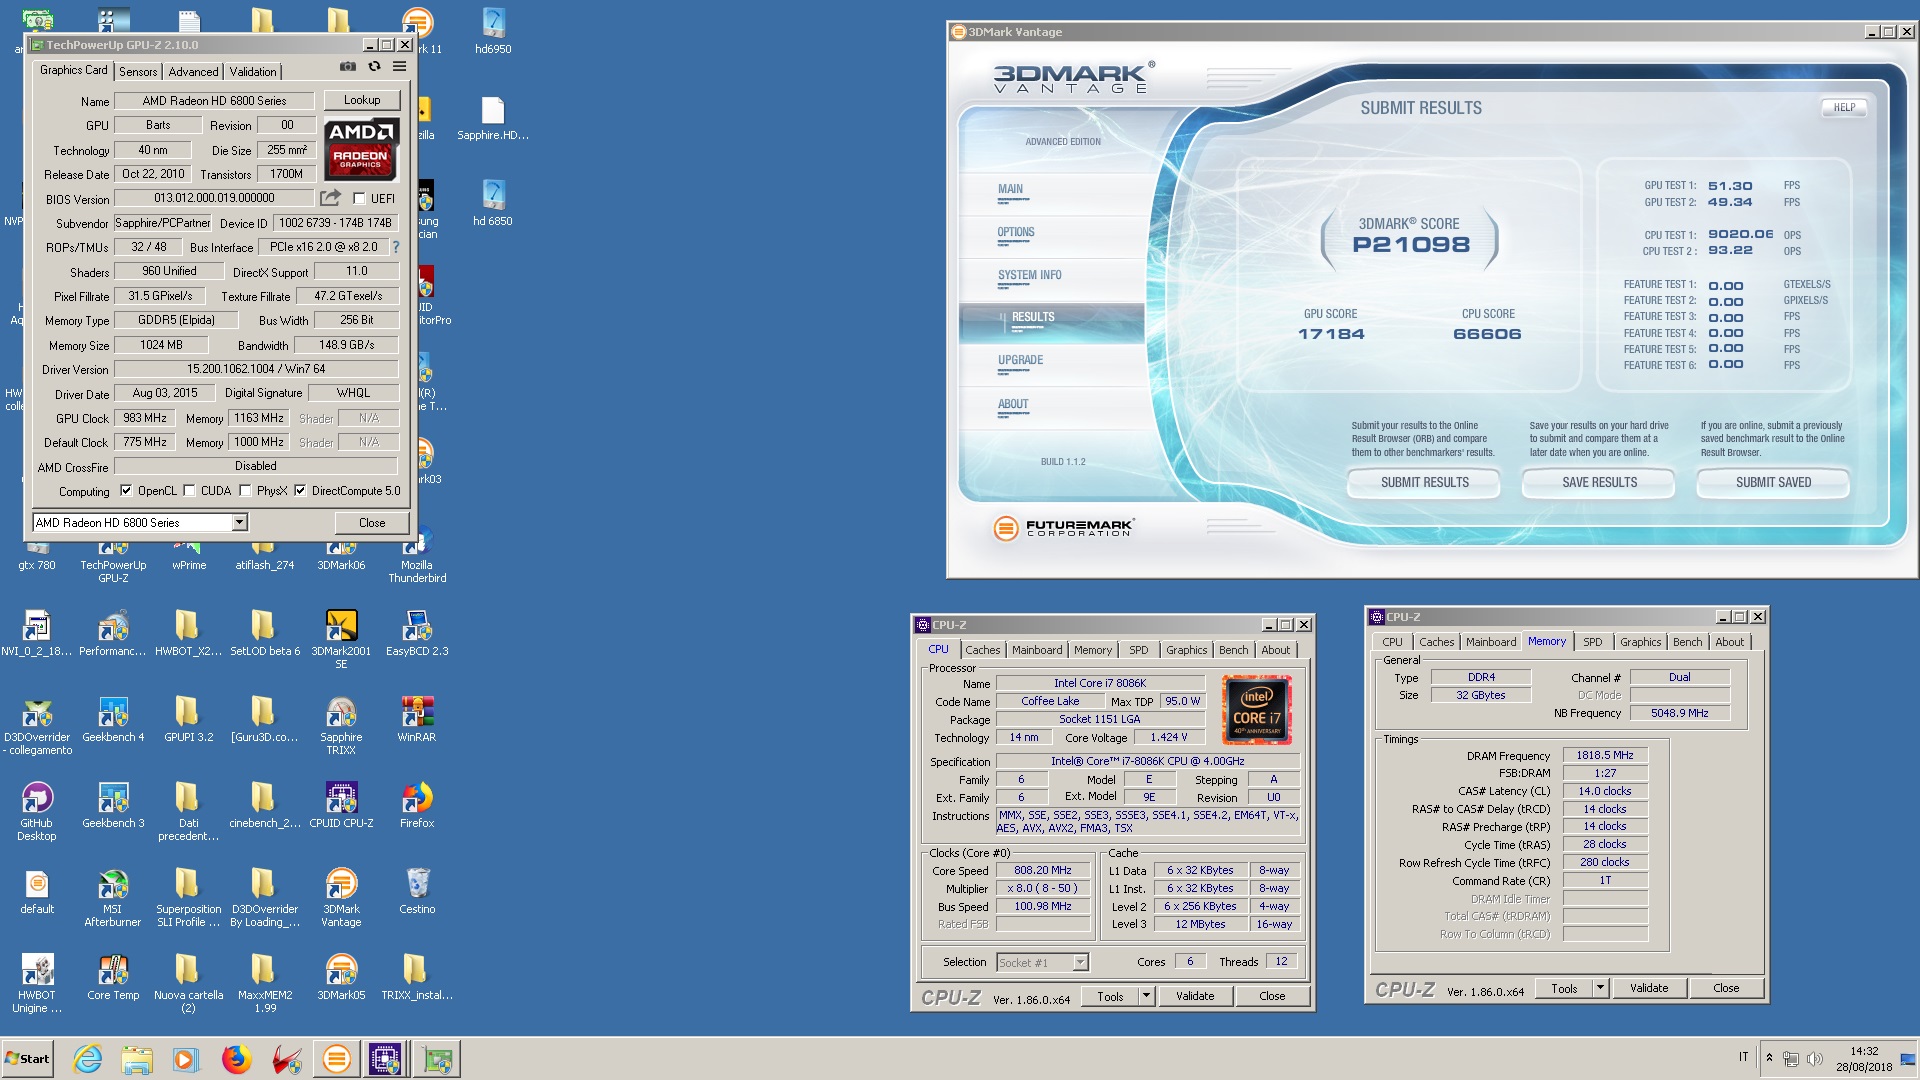Open GitHub Desktop shortcut
1920x1080 pixels.
tap(37, 811)
